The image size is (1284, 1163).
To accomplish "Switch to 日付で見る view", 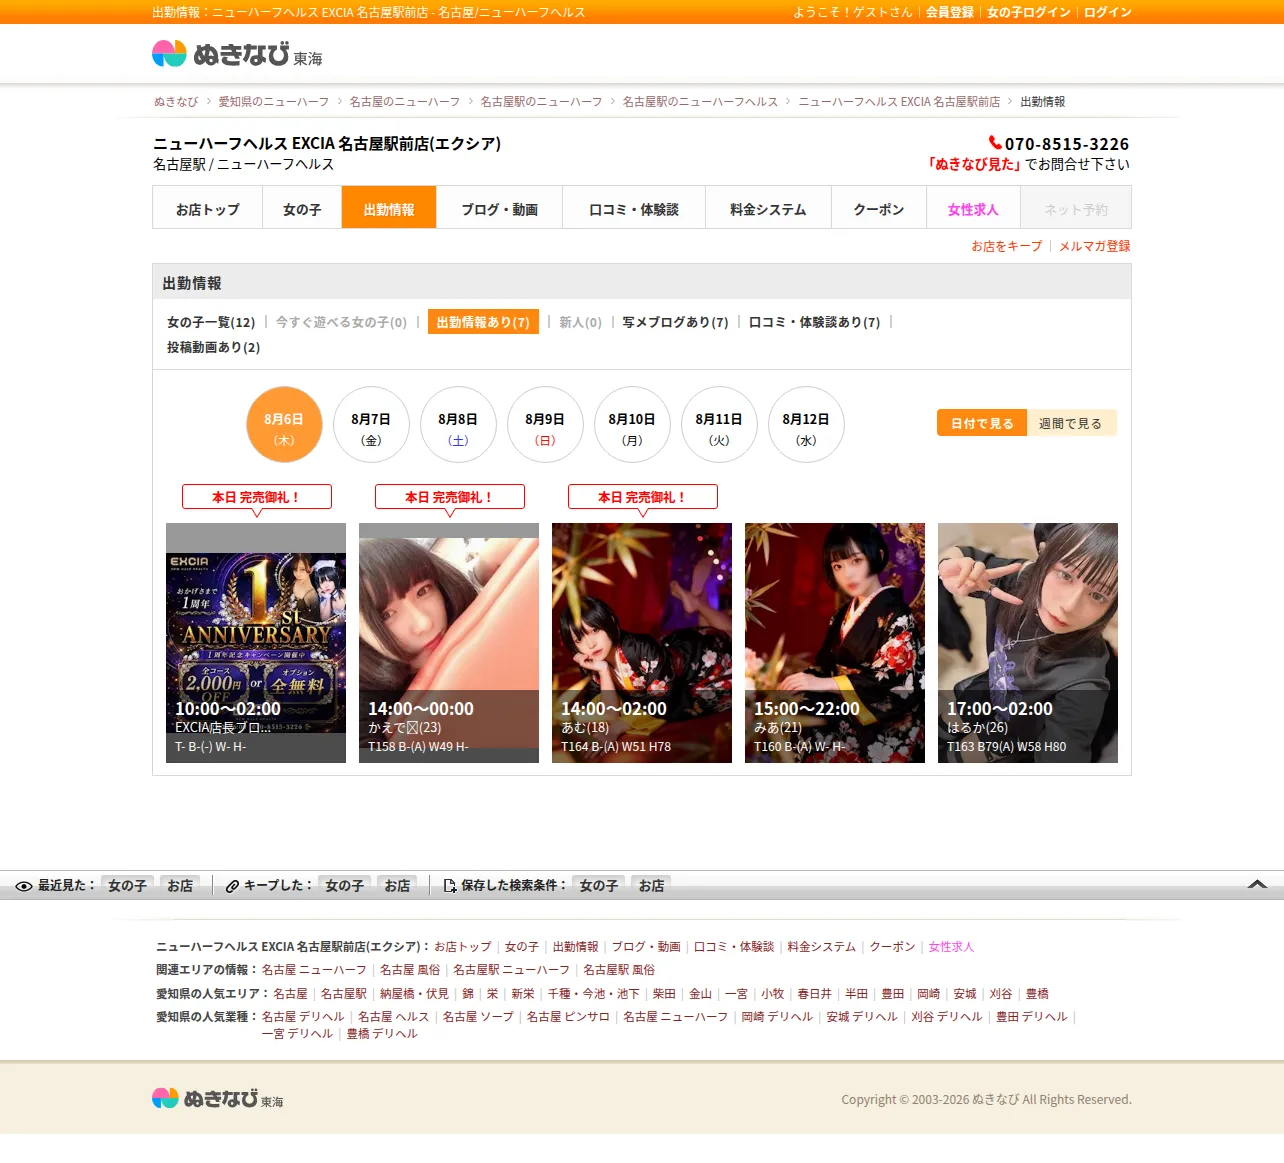I will pyautogui.click(x=982, y=423).
